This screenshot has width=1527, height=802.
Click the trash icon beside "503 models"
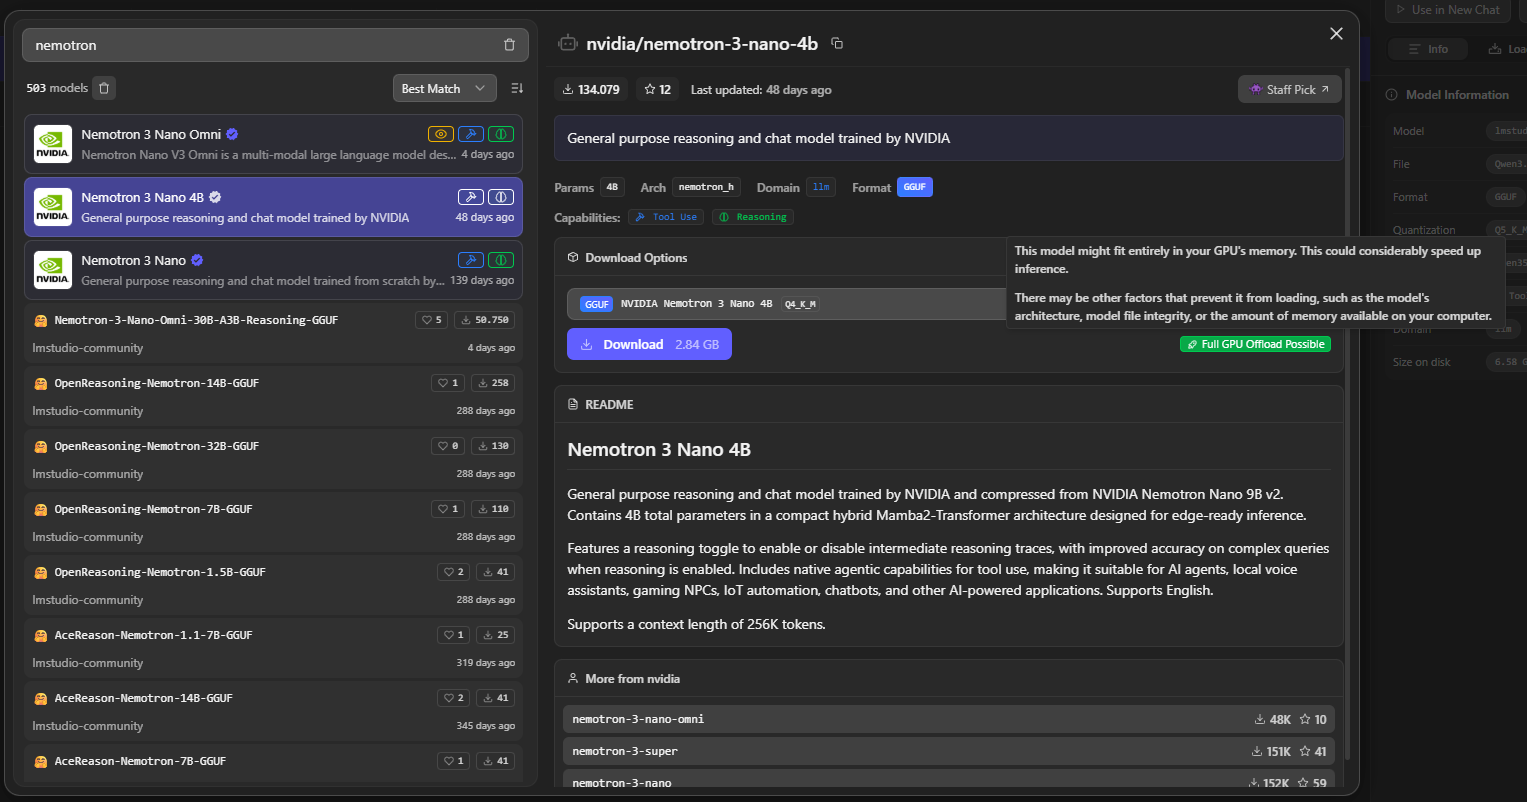click(x=105, y=88)
